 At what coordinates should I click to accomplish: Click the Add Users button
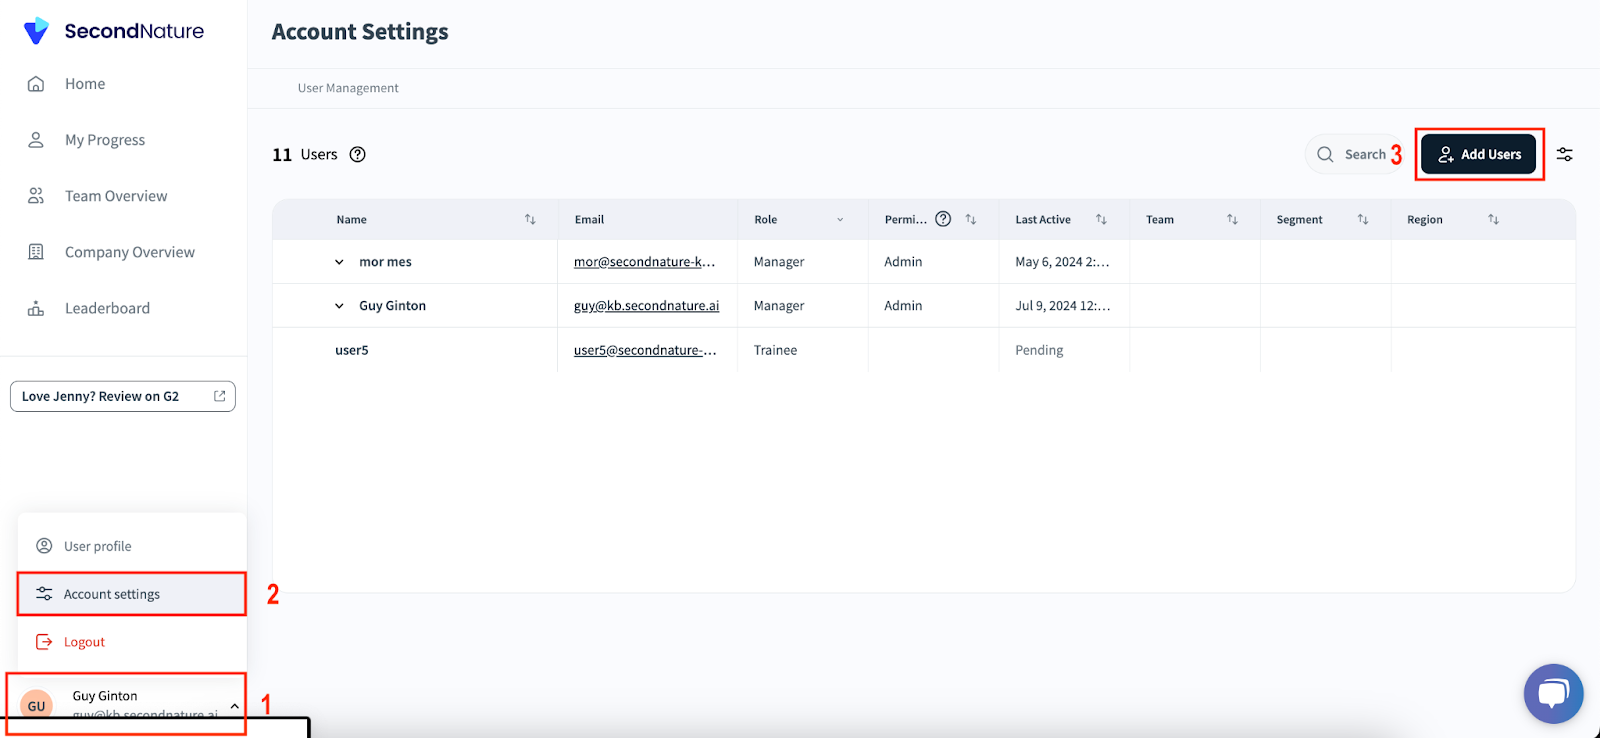pyautogui.click(x=1479, y=154)
